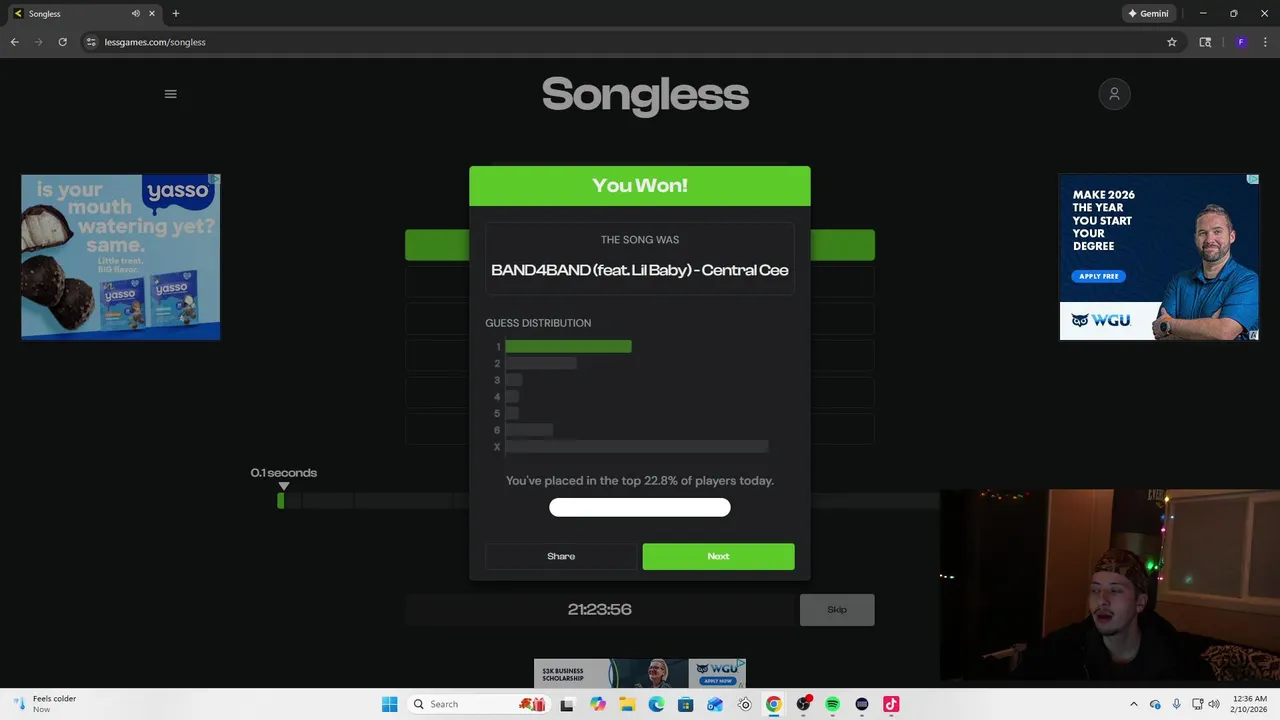1280x720 pixels.
Task: Open Chrome's three-dot menu
Action: pos(1265,42)
